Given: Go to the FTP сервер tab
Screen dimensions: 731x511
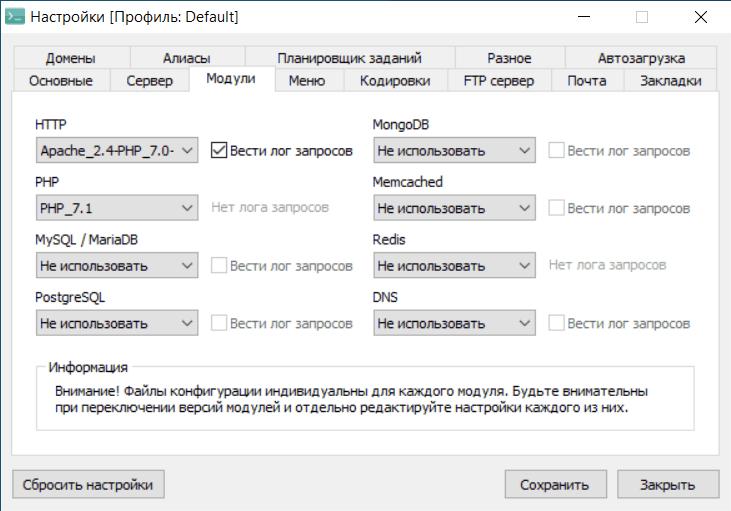Looking at the screenshot, I should [x=499, y=81].
